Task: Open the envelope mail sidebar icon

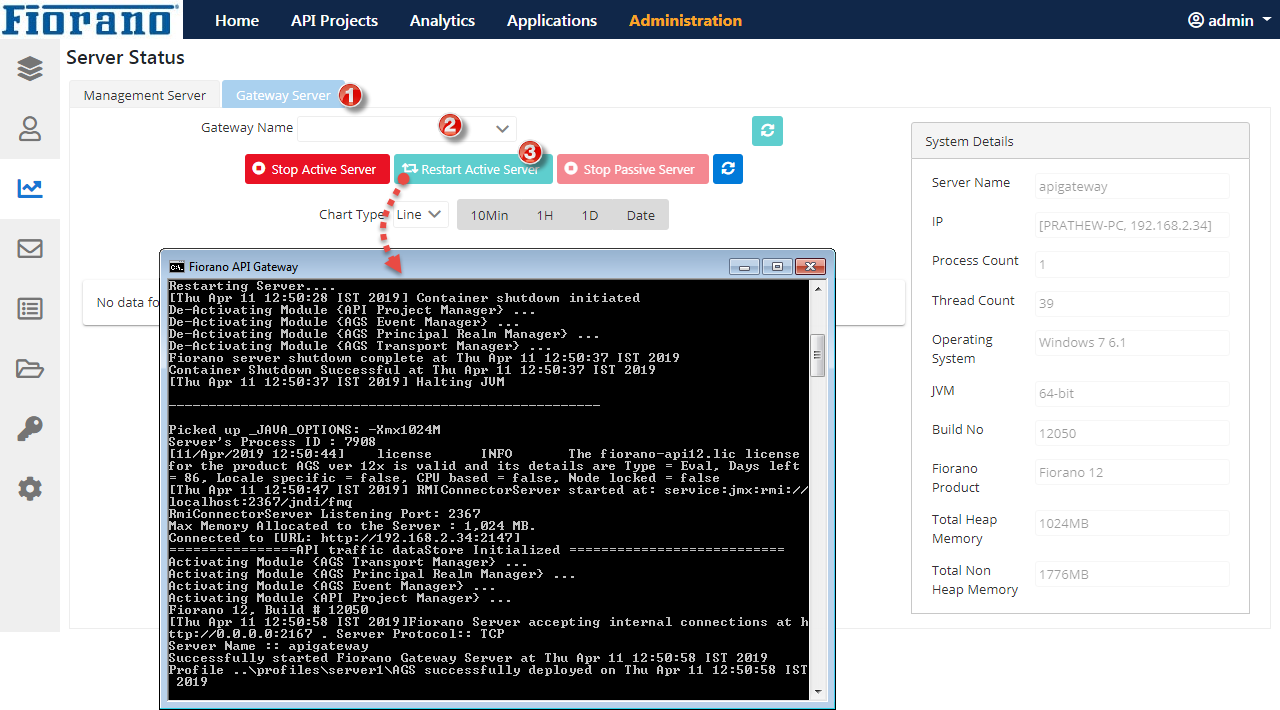Action: click(30, 248)
